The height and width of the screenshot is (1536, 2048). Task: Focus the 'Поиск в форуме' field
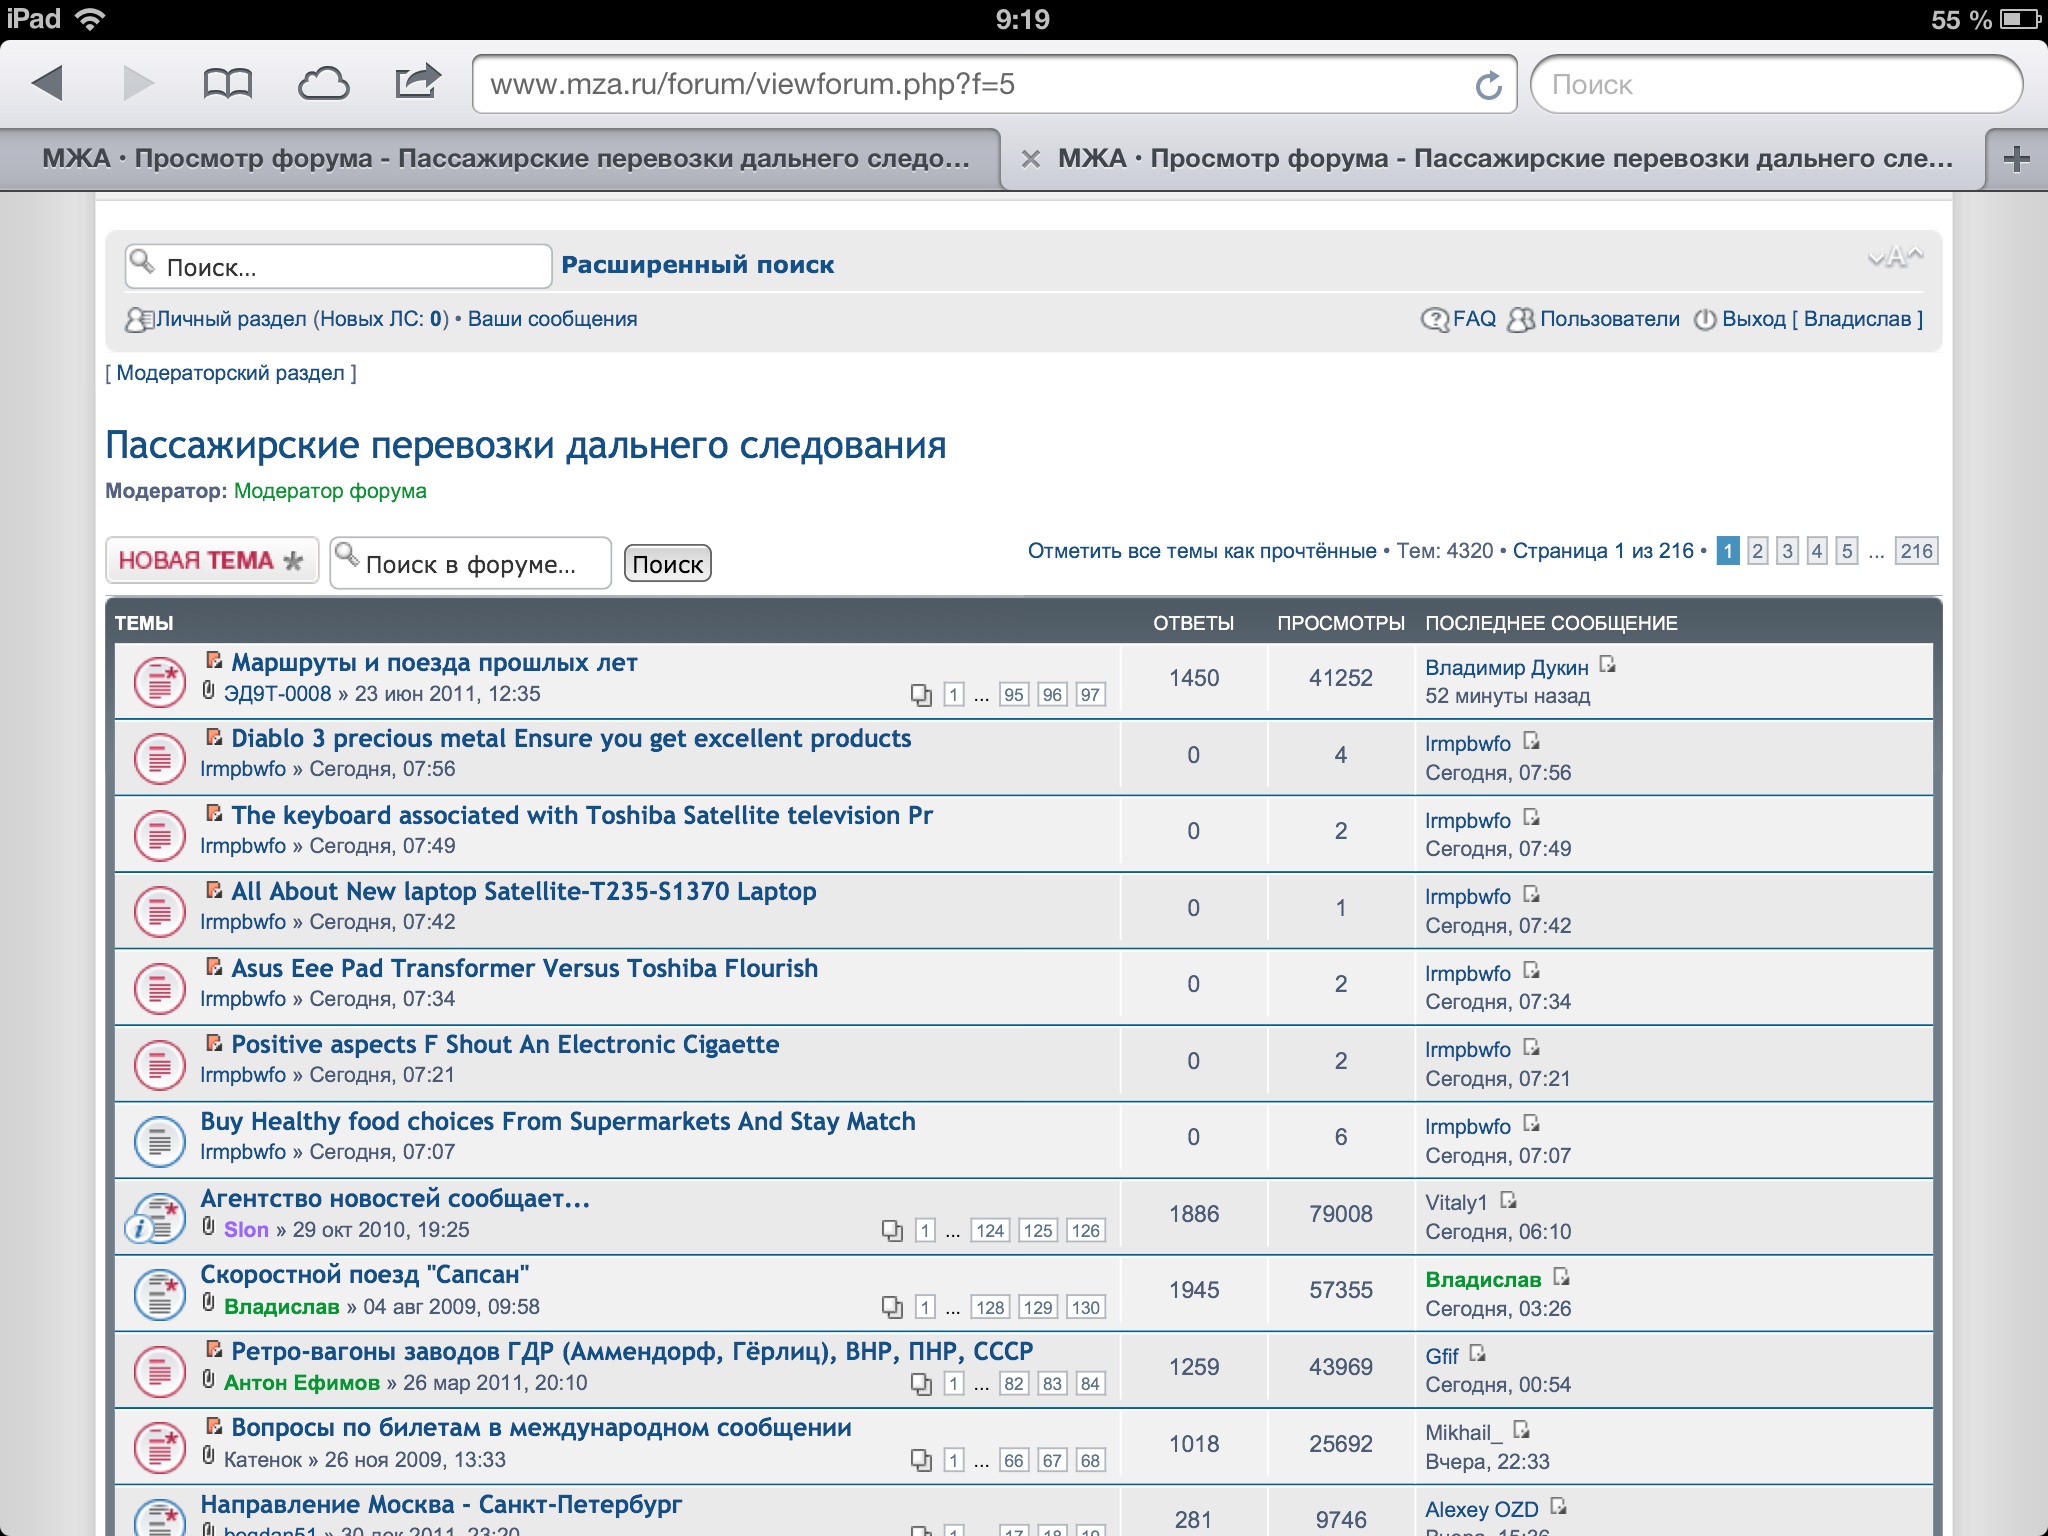click(470, 564)
